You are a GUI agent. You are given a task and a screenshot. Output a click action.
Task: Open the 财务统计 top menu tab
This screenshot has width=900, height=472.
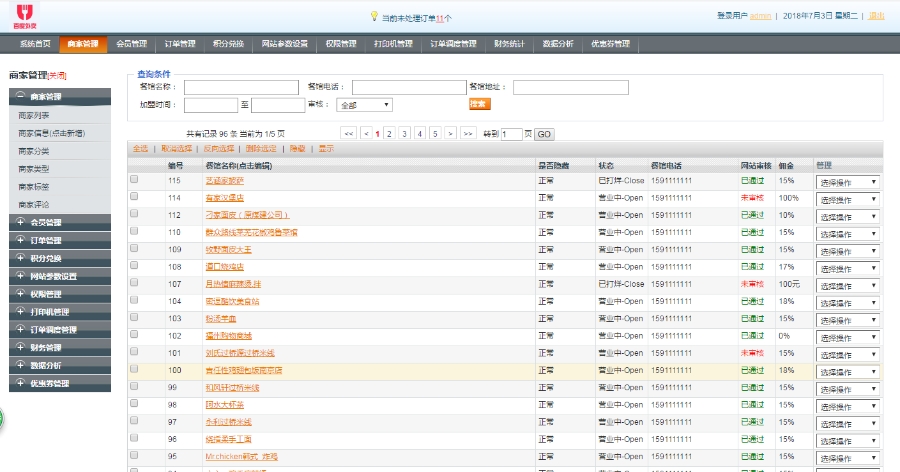point(509,44)
